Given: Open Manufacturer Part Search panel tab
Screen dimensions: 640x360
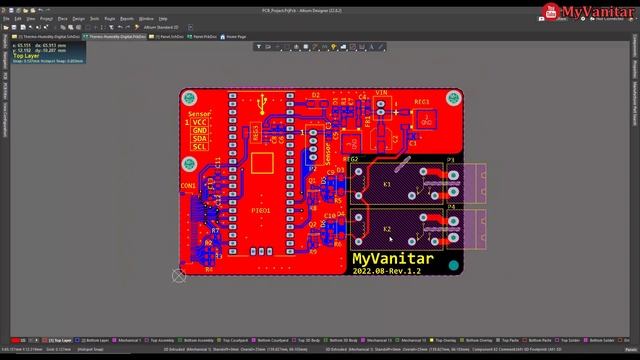Looking at the screenshot, I should tap(635, 103).
